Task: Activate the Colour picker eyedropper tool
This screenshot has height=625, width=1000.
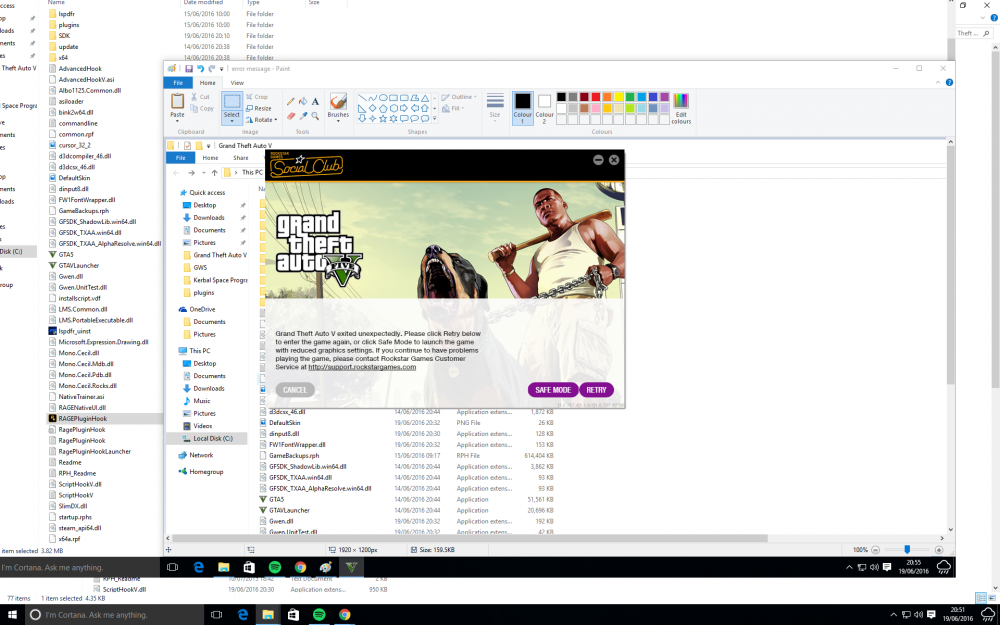Action: [x=303, y=116]
